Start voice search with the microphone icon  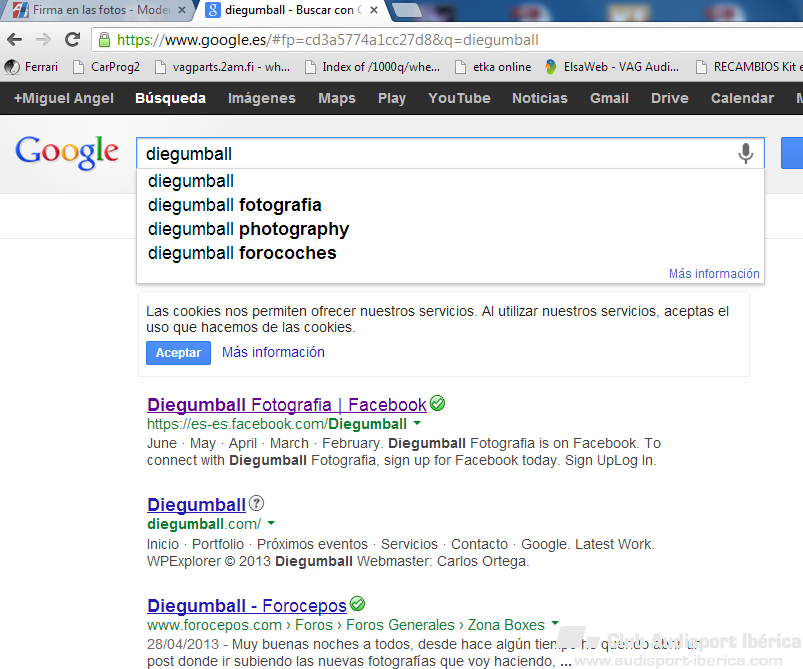pyautogui.click(x=746, y=153)
